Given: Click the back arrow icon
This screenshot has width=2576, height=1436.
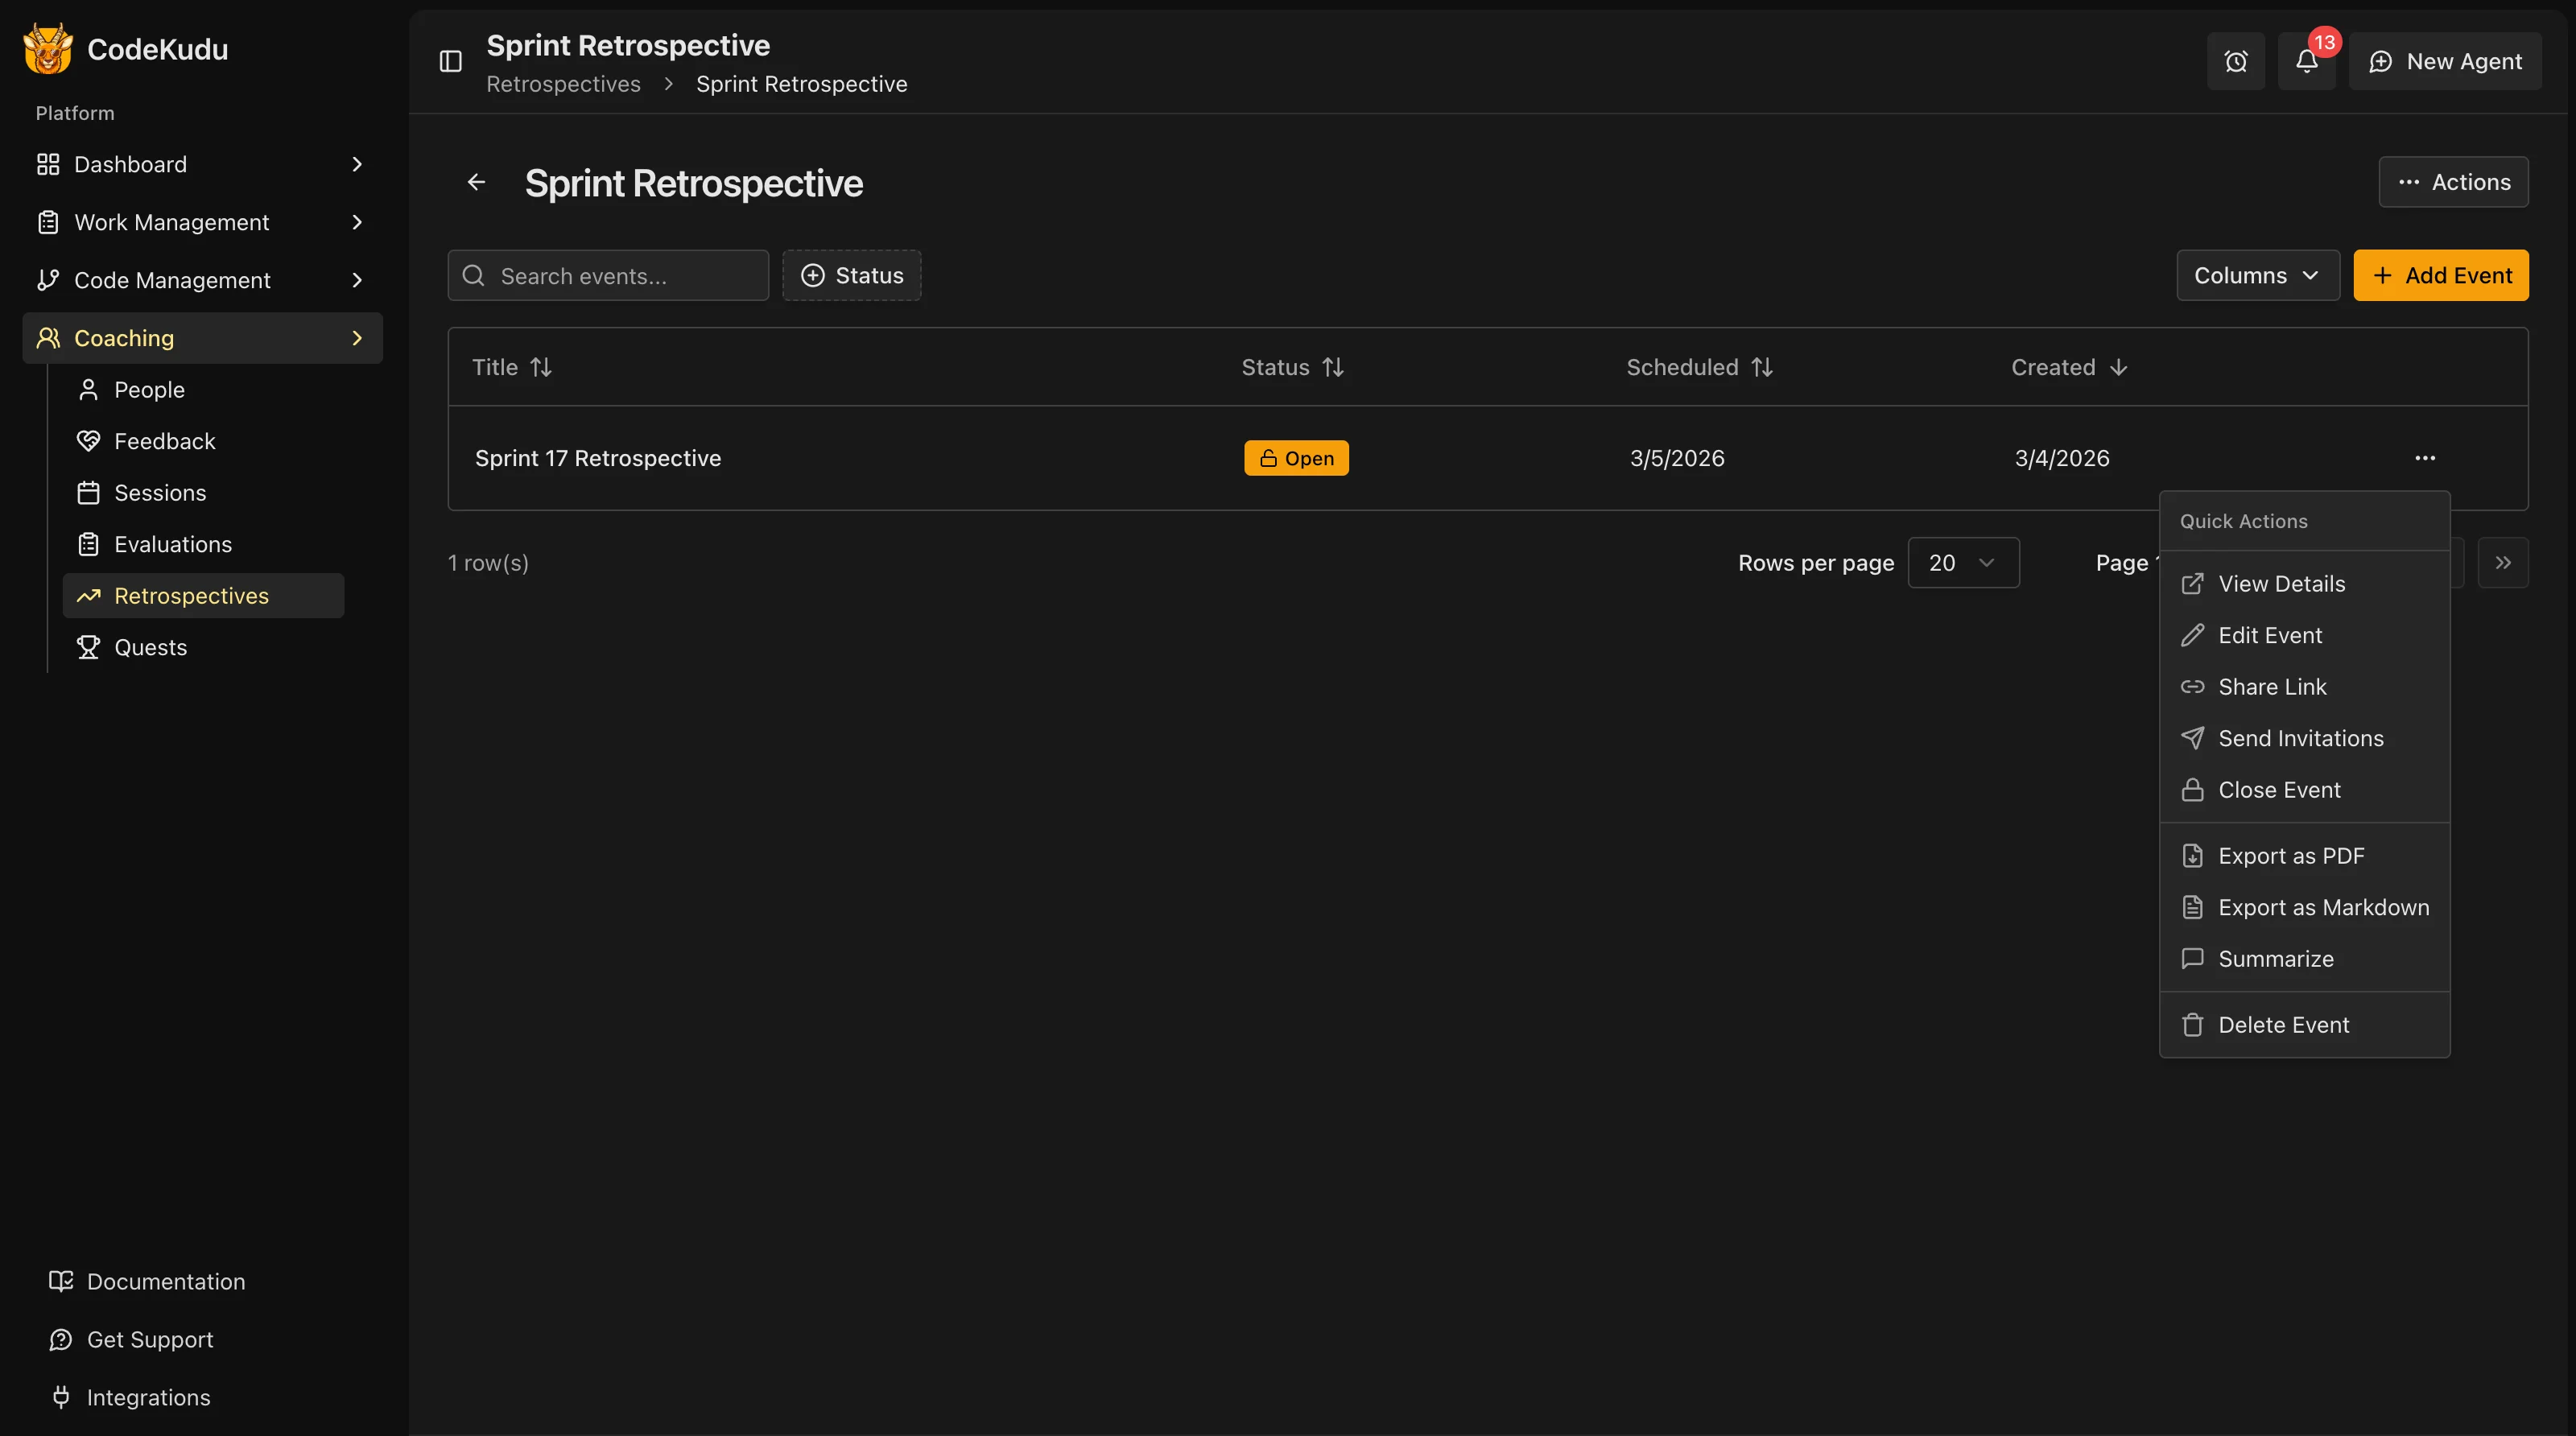Looking at the screenshot, I should [476, 182].
